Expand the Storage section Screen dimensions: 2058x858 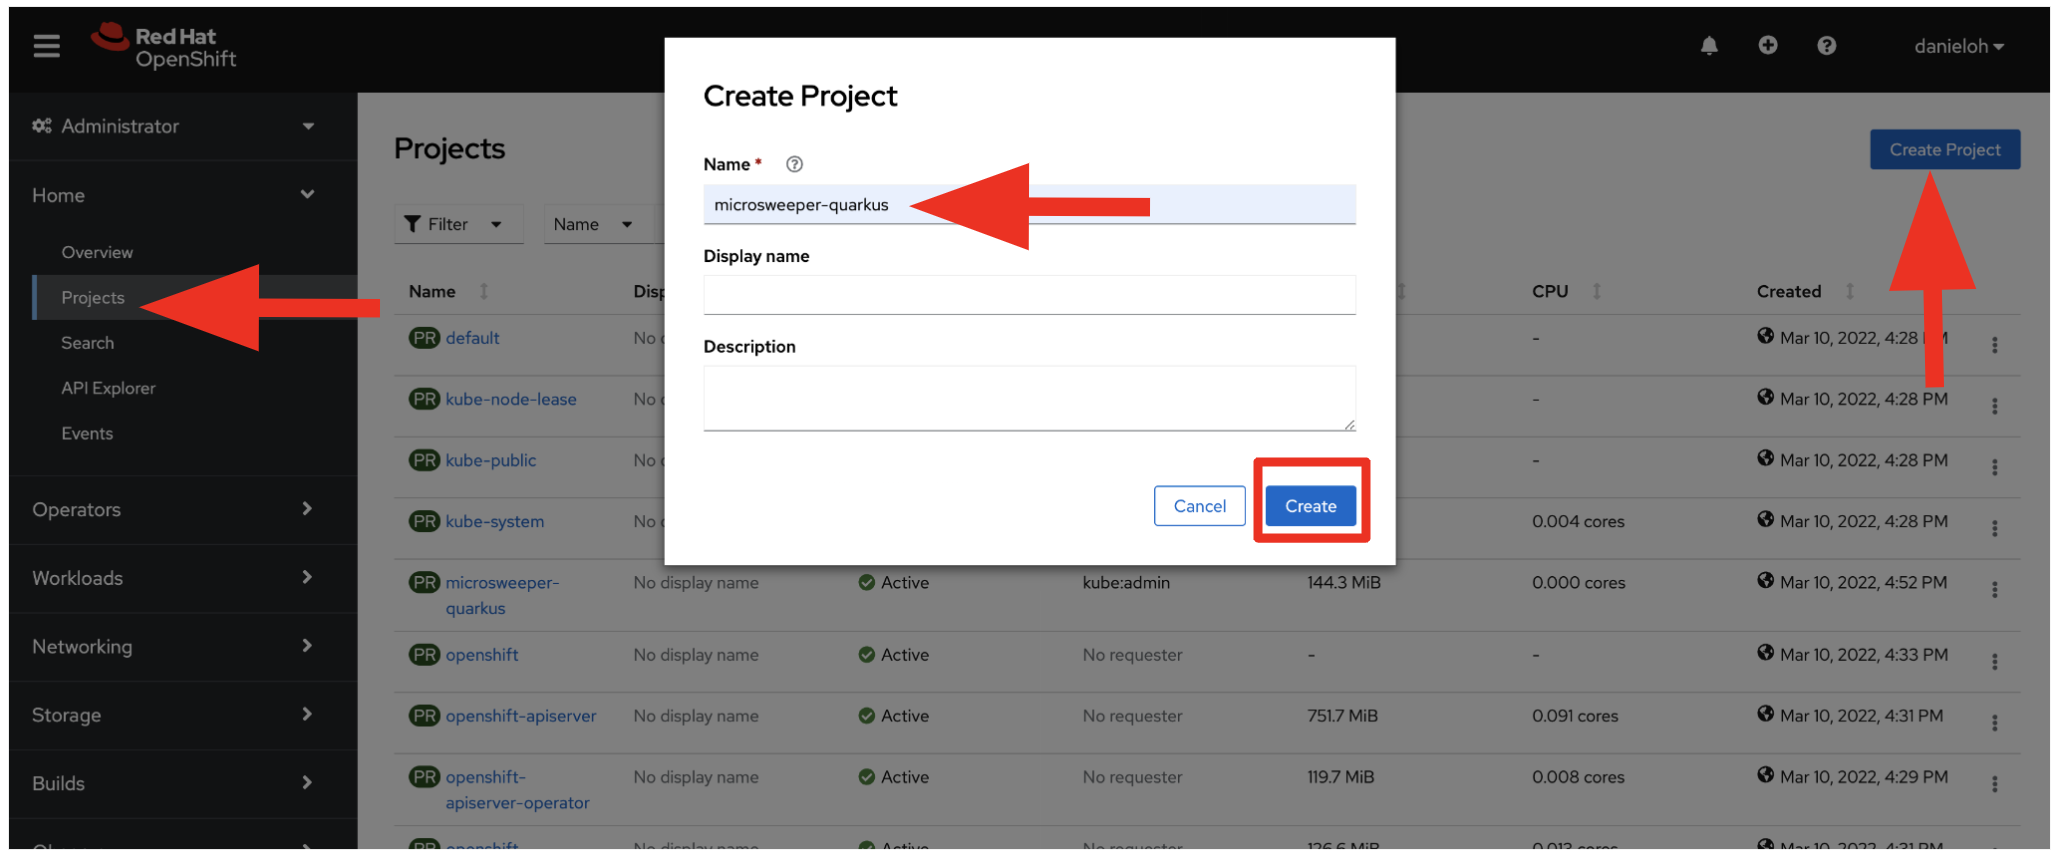tap(174, 715)
